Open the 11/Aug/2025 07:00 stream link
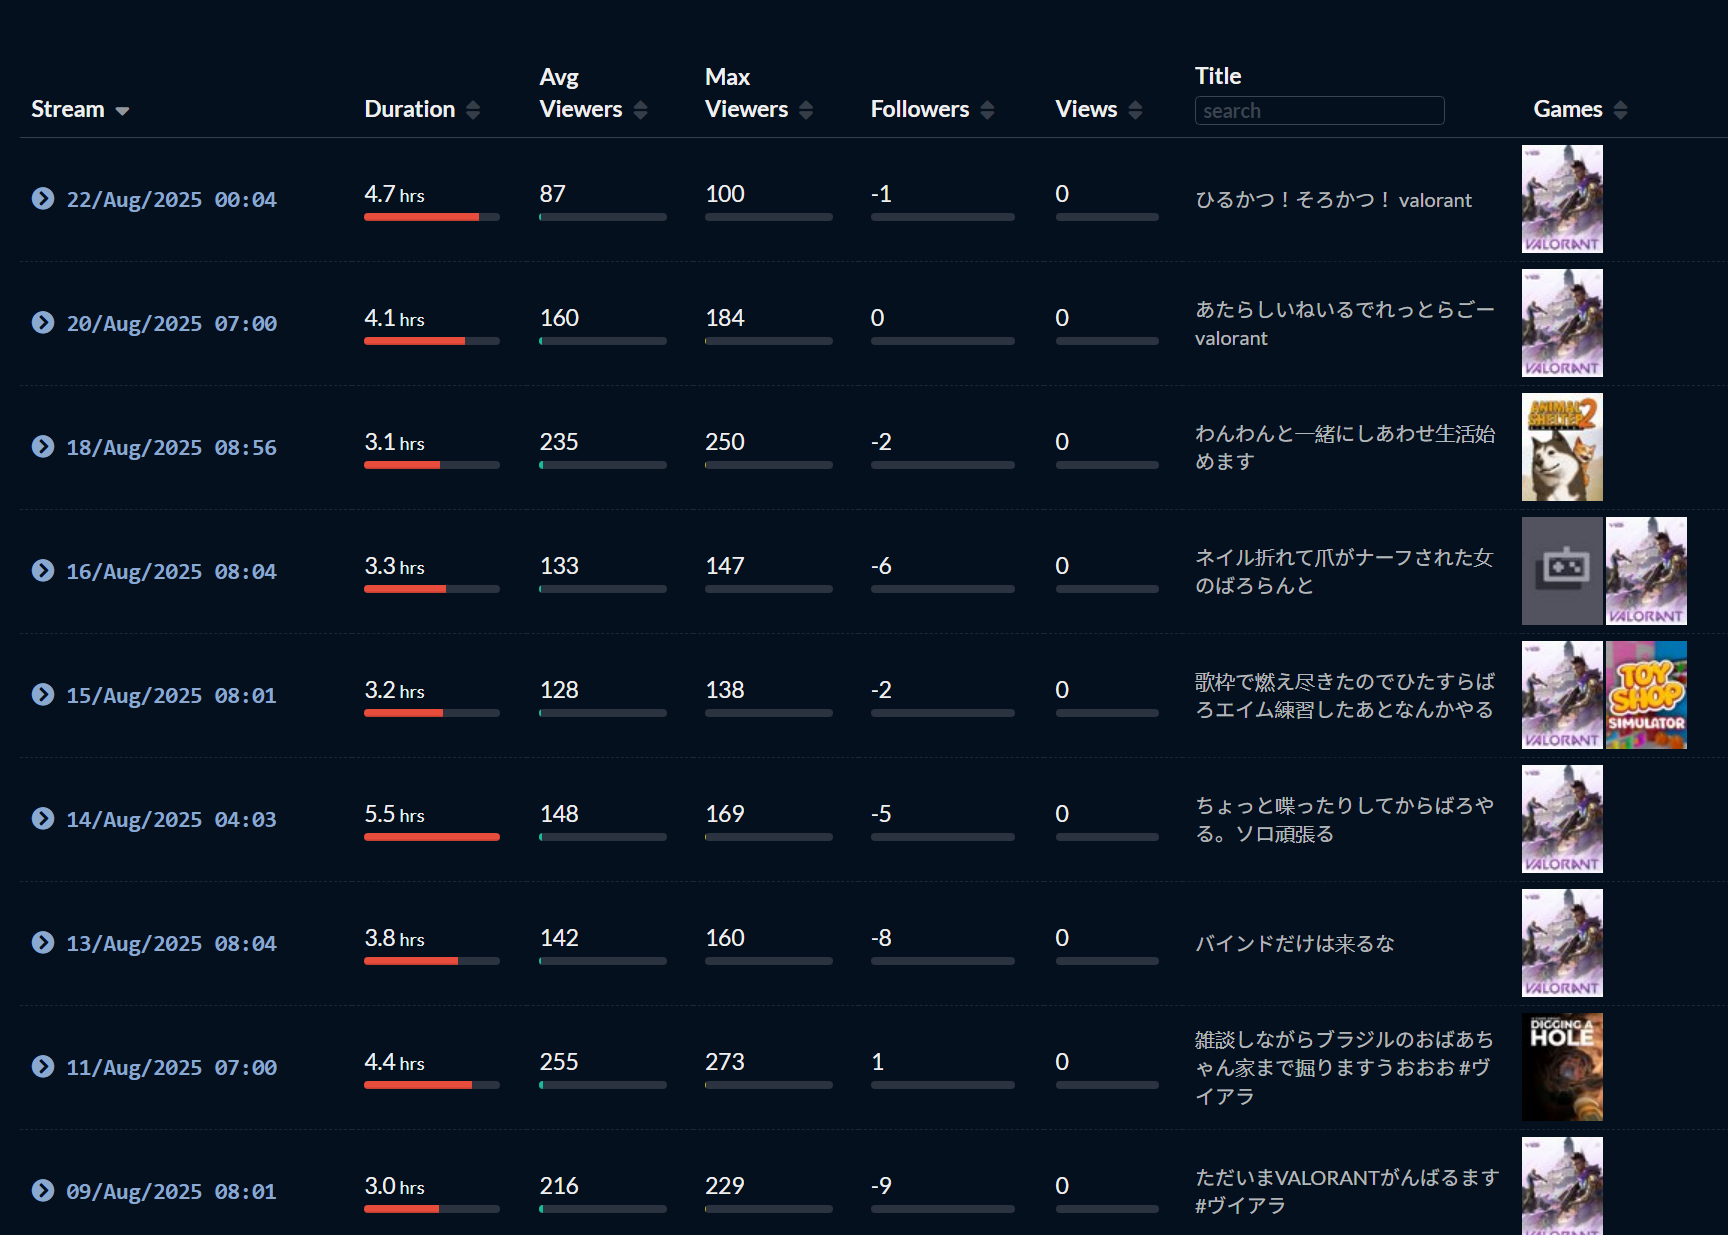This screenshot has width=1728, height=1235. point(172,1068)
